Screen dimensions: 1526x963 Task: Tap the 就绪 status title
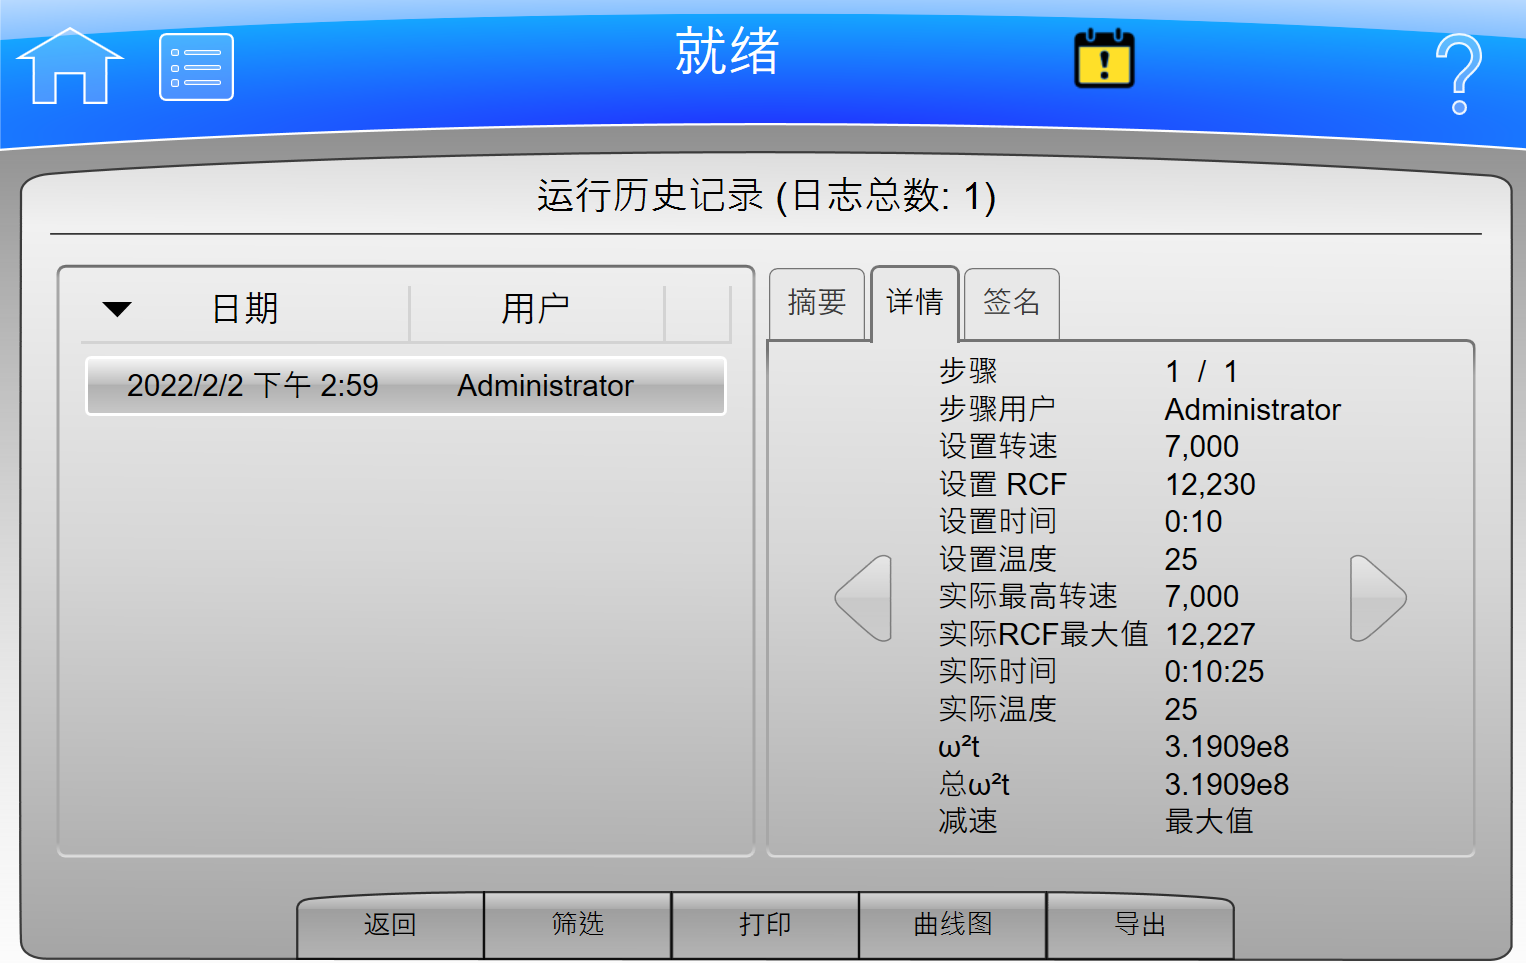727,52
